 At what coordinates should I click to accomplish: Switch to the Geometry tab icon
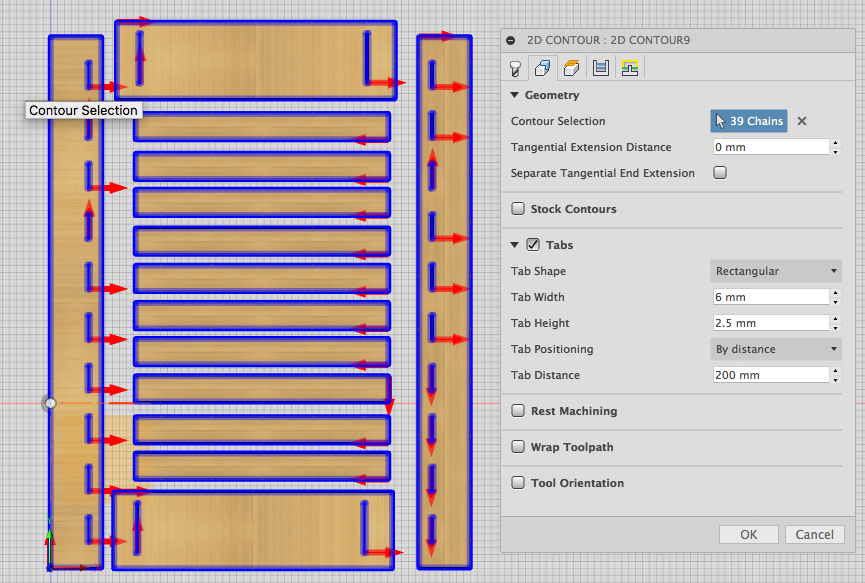[542, 68]
